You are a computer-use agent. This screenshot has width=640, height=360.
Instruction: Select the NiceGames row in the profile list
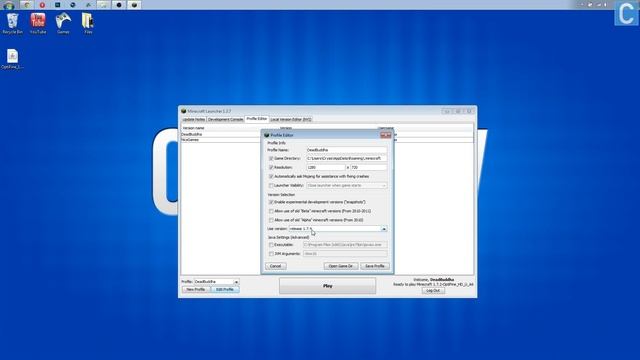tap(221, 140)
